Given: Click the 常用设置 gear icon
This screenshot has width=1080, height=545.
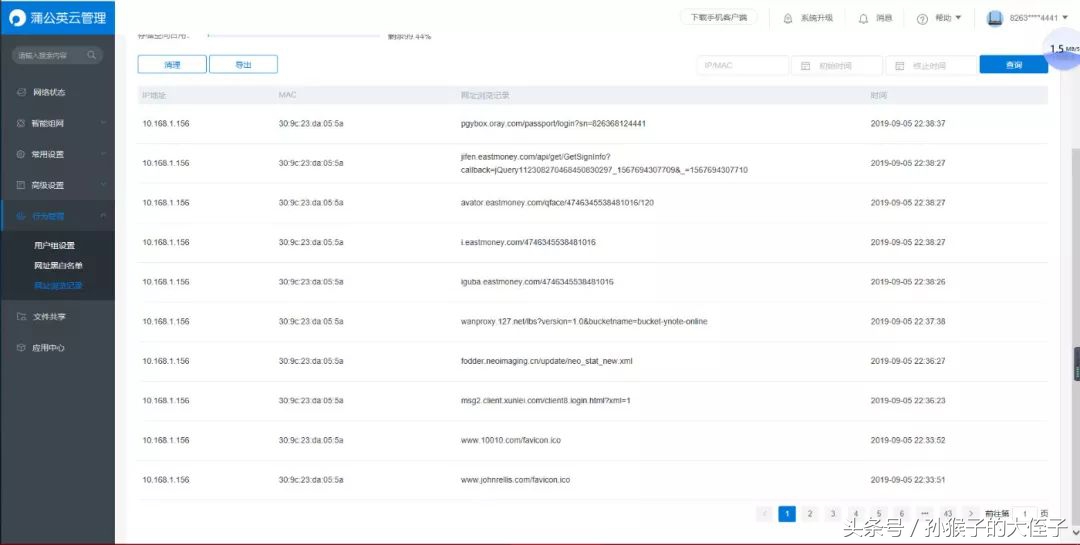Looking at the screenshot, I should (21, 154).
